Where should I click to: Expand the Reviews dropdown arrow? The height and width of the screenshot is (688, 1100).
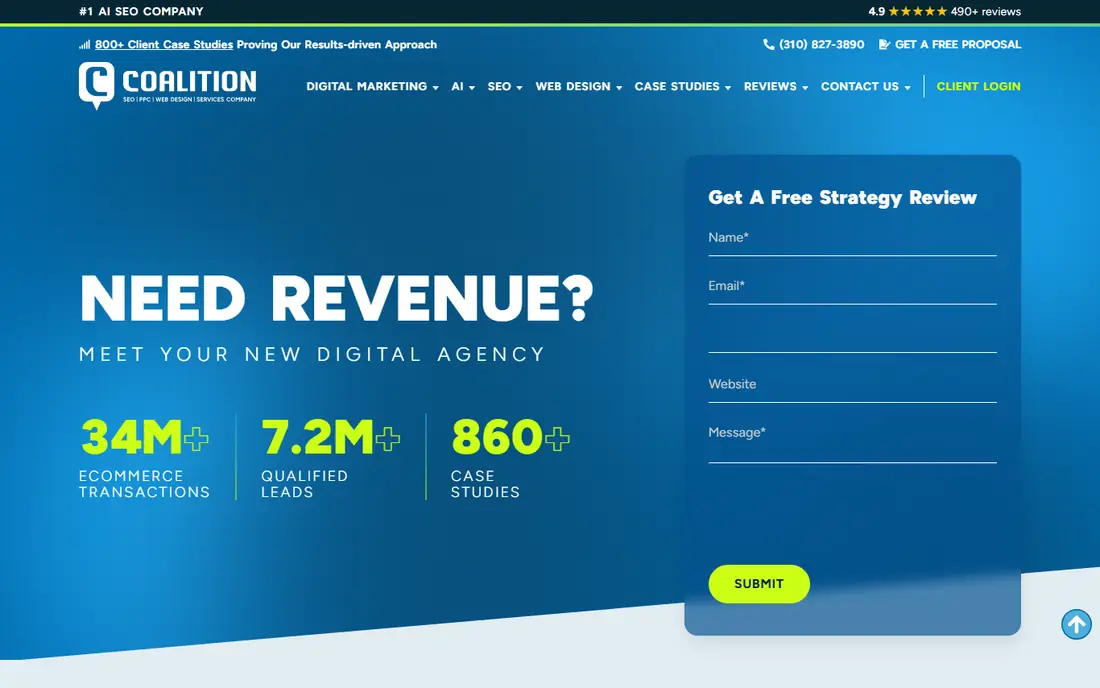coord(805,88)
